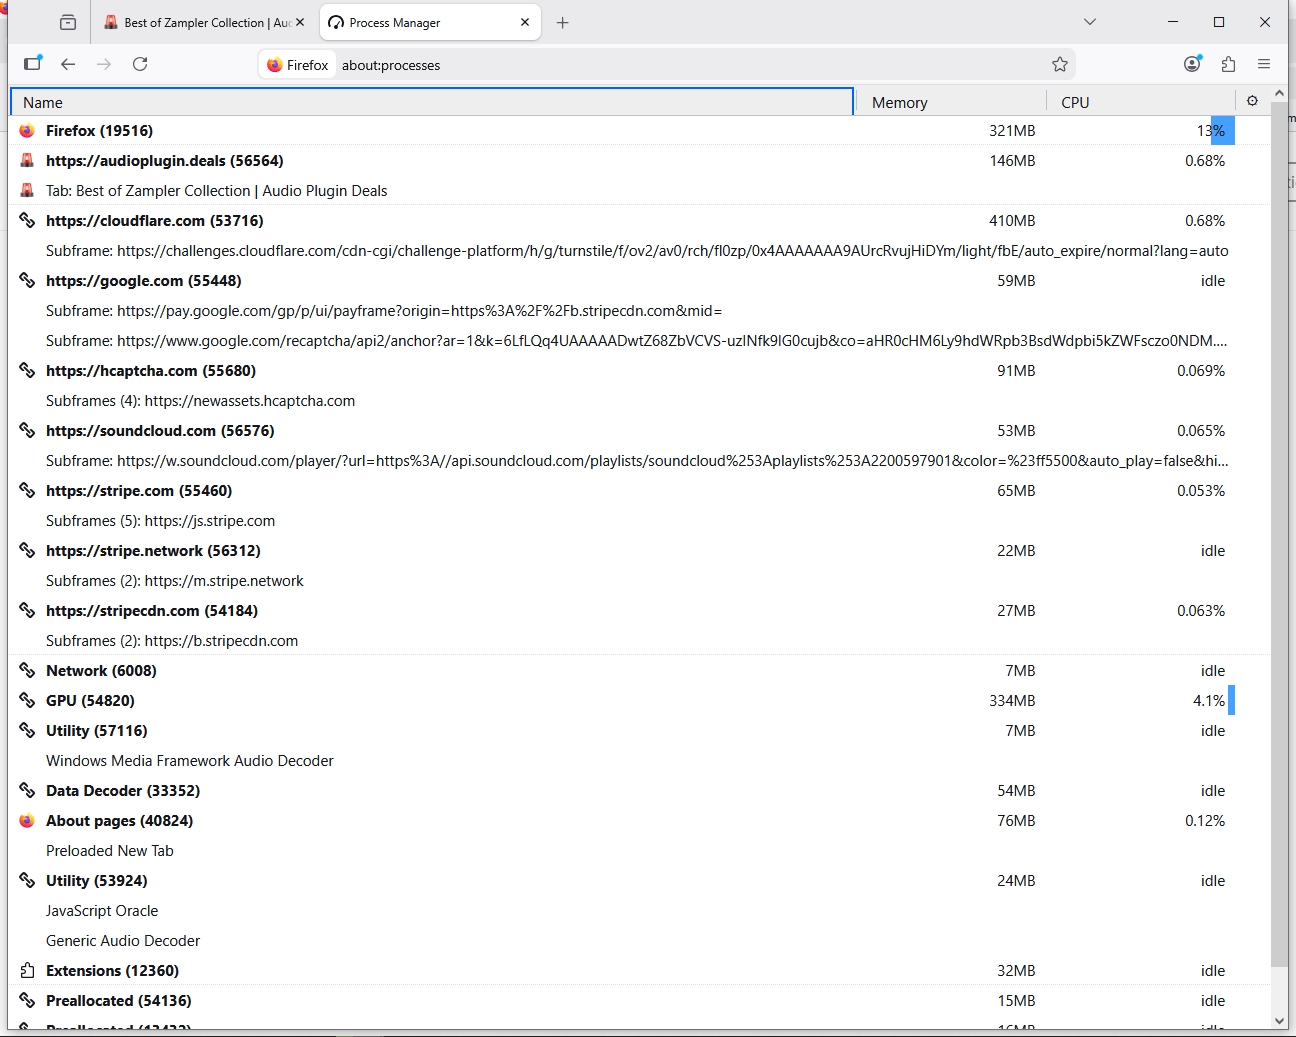Open the column picker gear in the table header
Viewport: 1296px width, 1037px height.
pos(1252,101)
